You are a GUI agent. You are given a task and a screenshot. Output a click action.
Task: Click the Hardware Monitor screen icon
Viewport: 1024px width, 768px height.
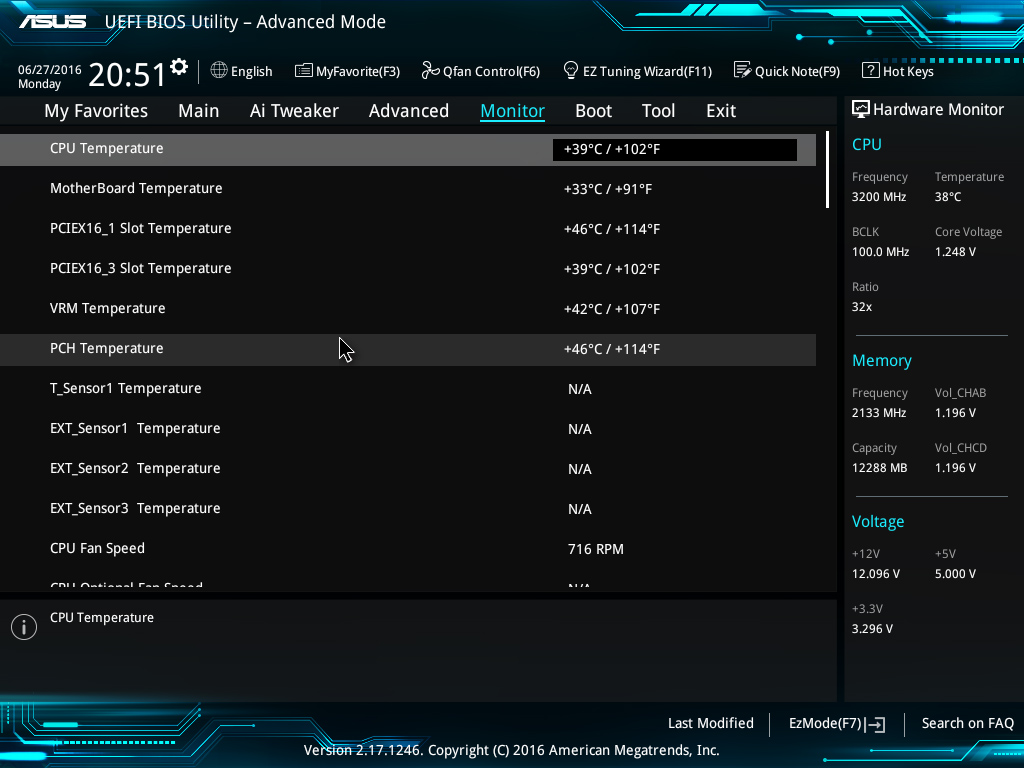pyautogui.click(x=860, y=109)
